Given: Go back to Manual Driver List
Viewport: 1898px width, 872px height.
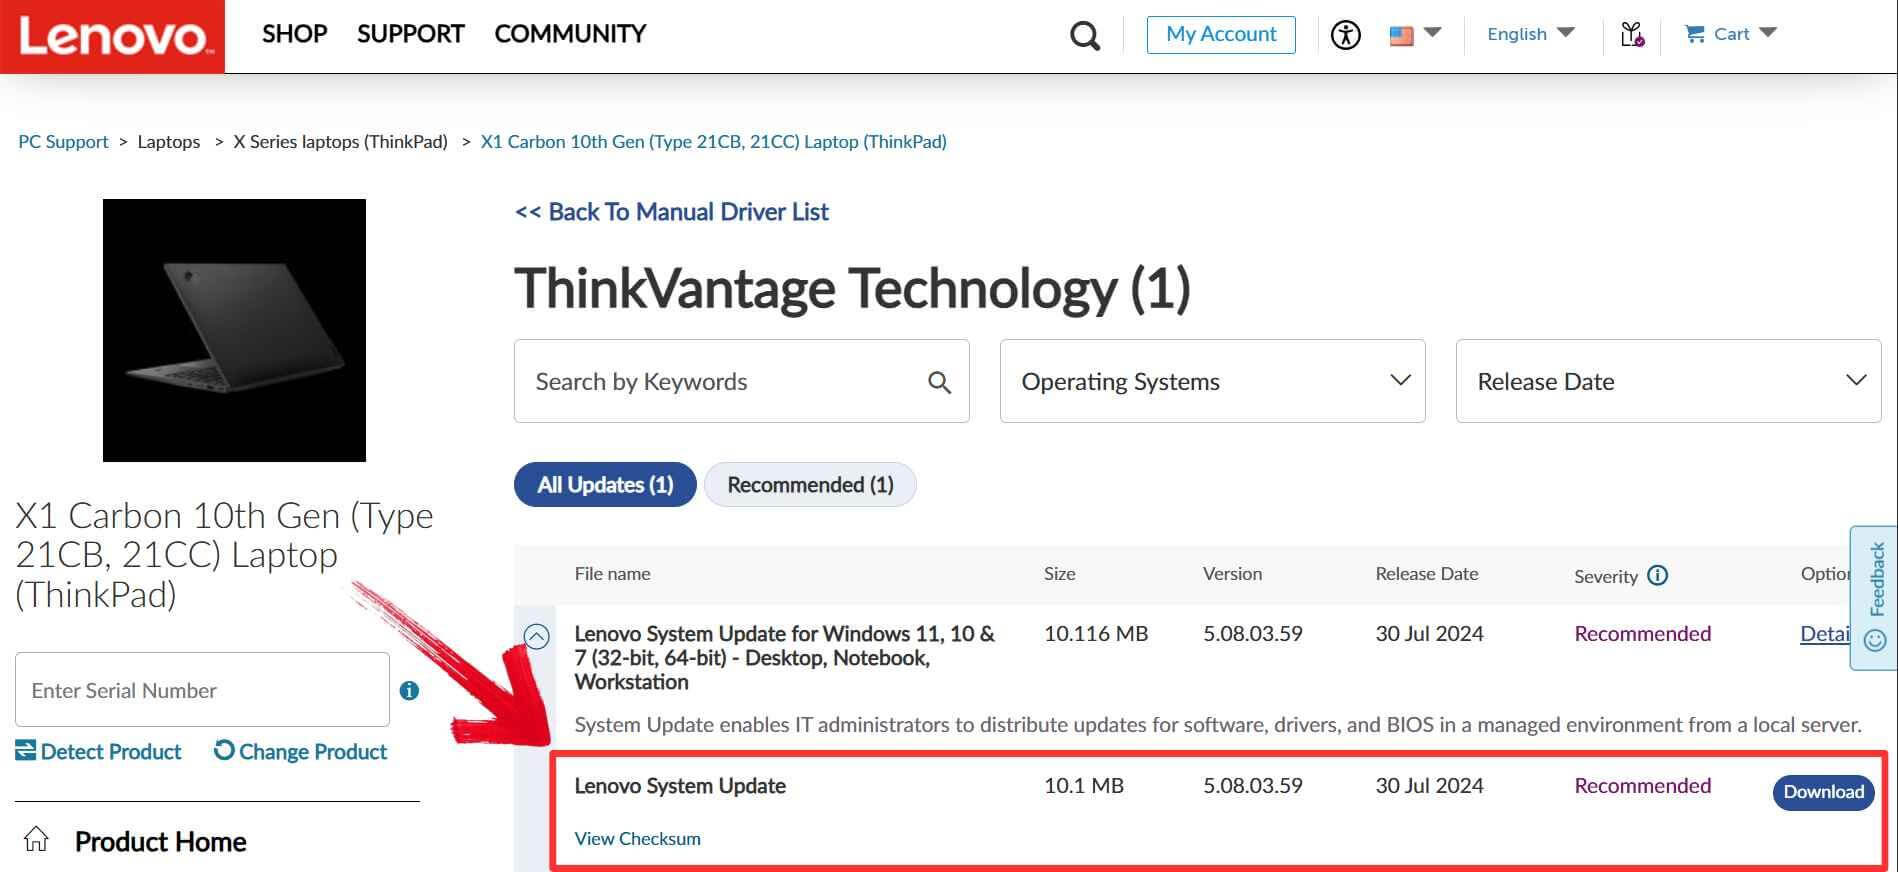Looking at the screenshot, I should pos(671,212).
